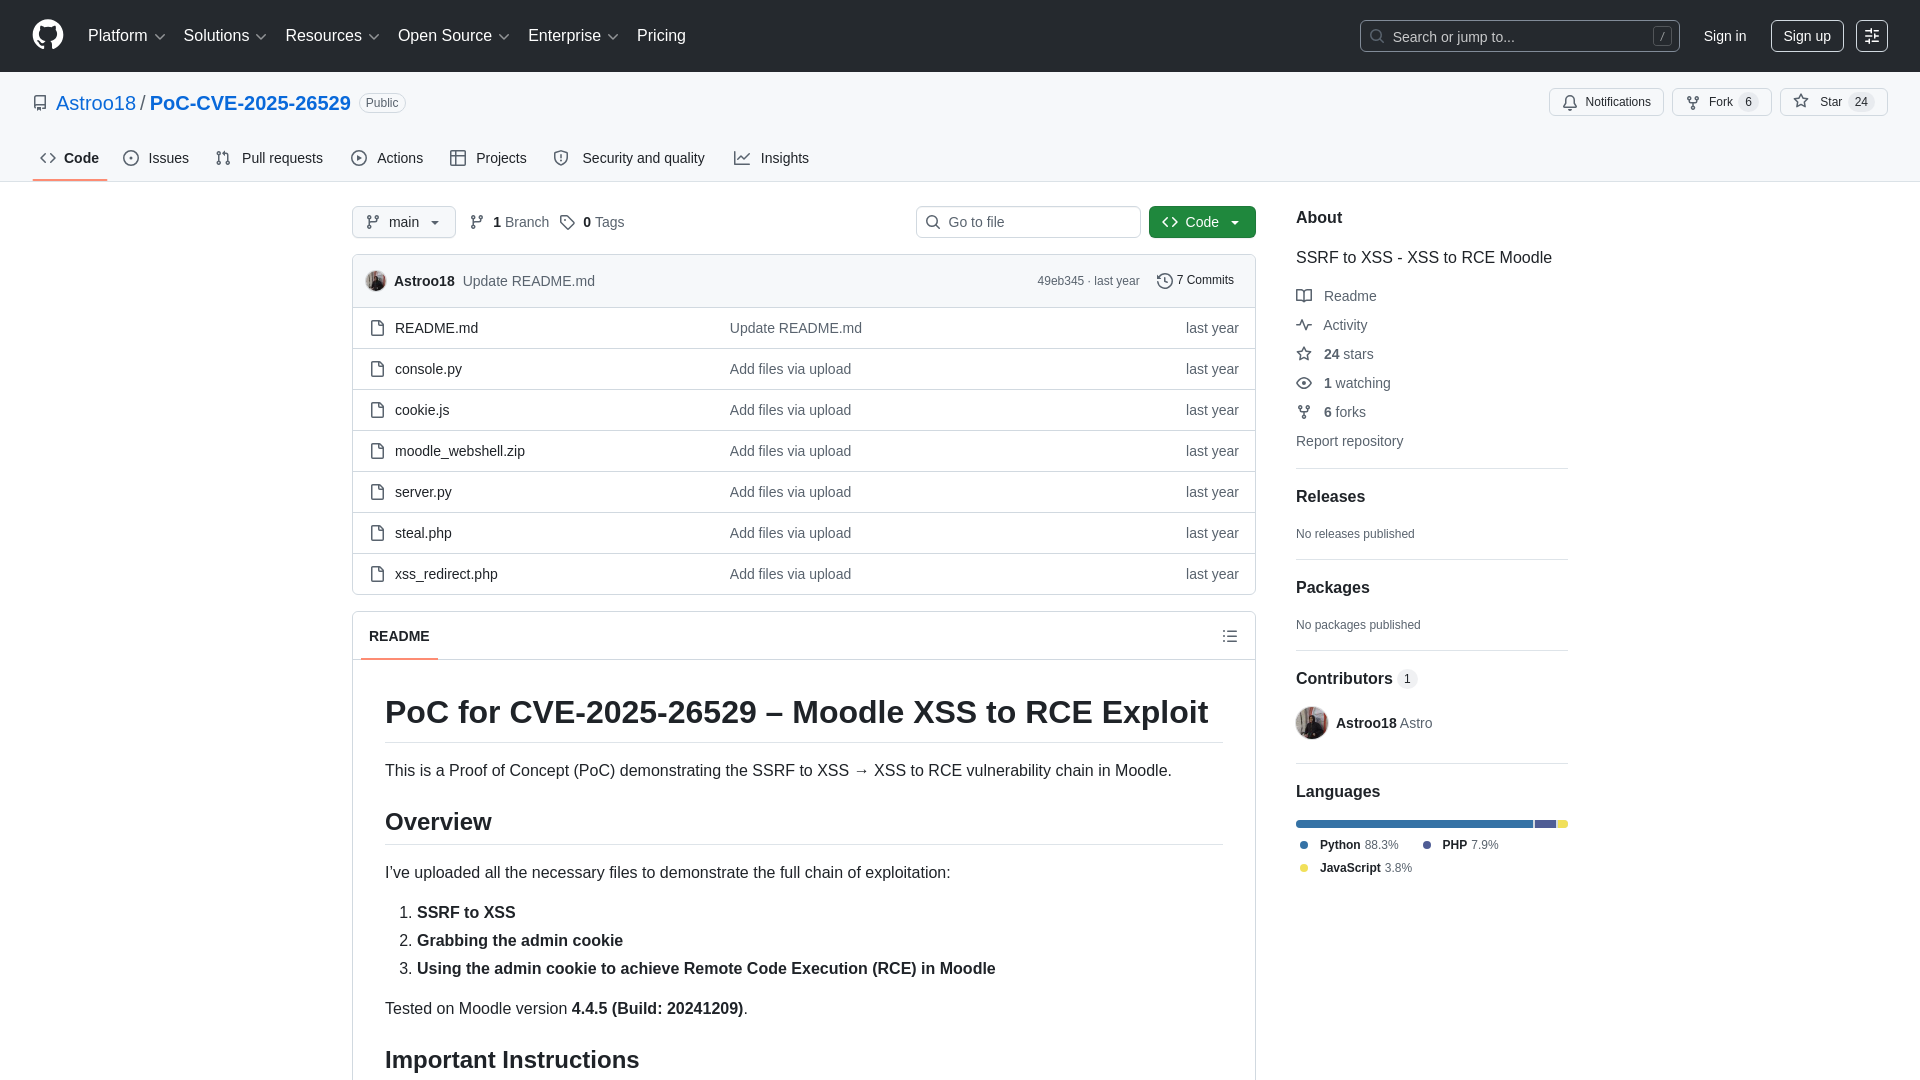Viewport: 1920px width, 1080px height.
Task: Click the Astroo18 avatar in the commit row
Action: coord(376,281)
